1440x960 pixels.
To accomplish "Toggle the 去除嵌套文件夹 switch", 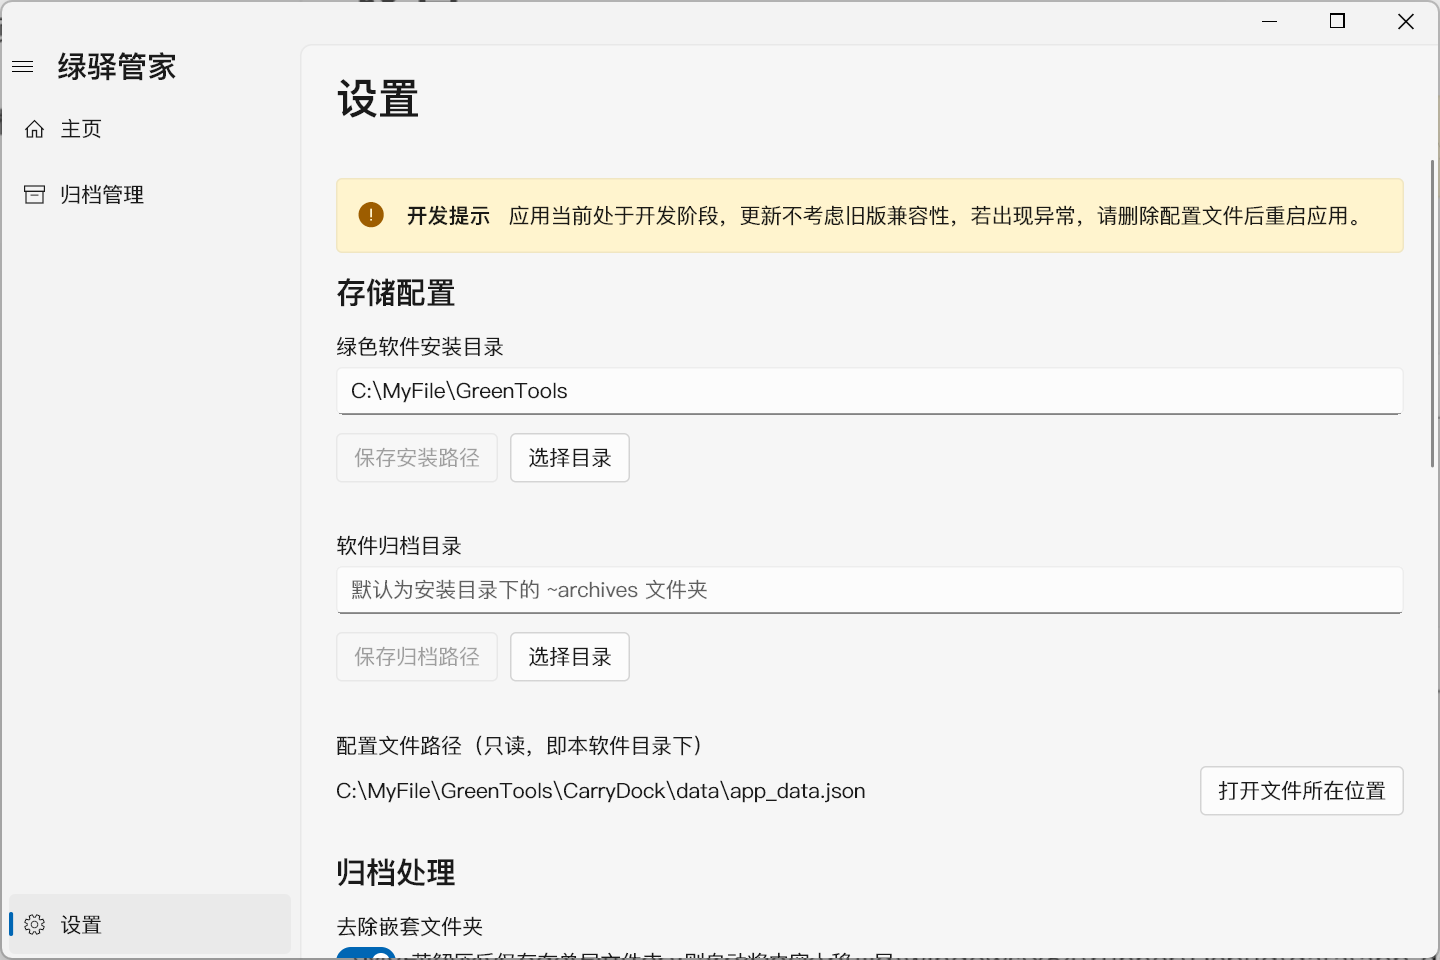I will [366, 955].
